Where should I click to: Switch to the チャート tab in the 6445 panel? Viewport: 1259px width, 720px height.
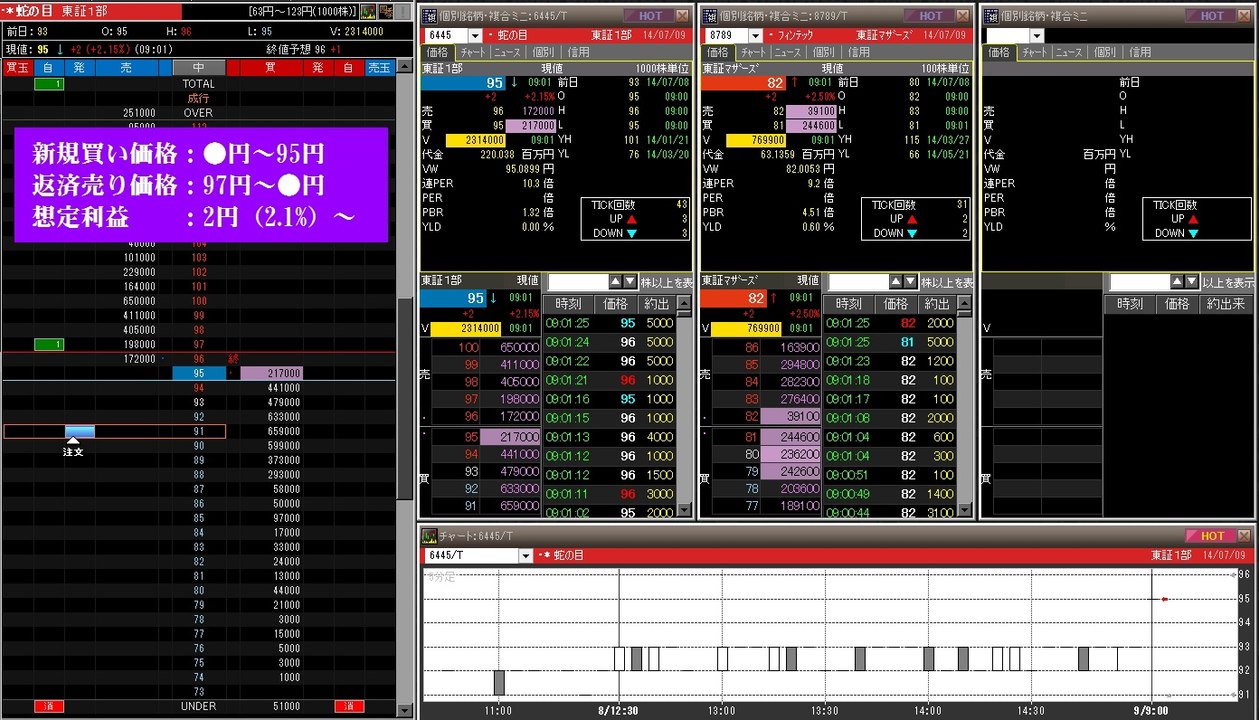(475, 52)
